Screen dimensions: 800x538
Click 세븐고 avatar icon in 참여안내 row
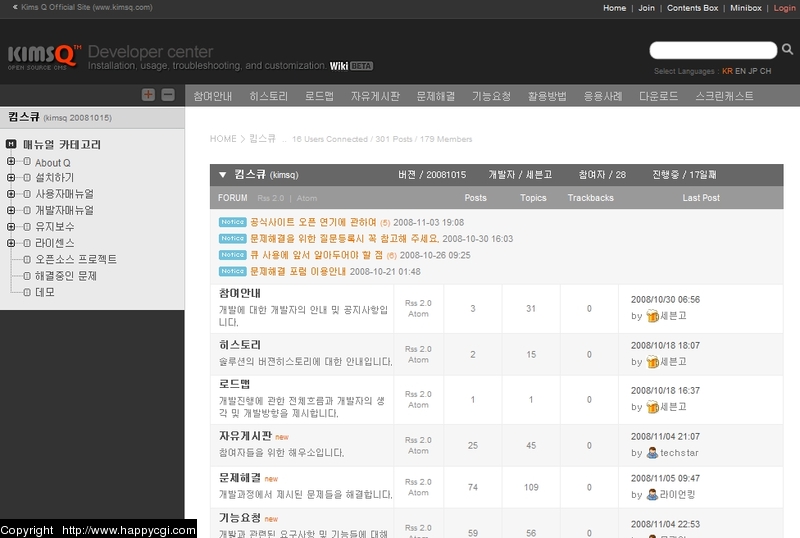click(x=653, y=316)
